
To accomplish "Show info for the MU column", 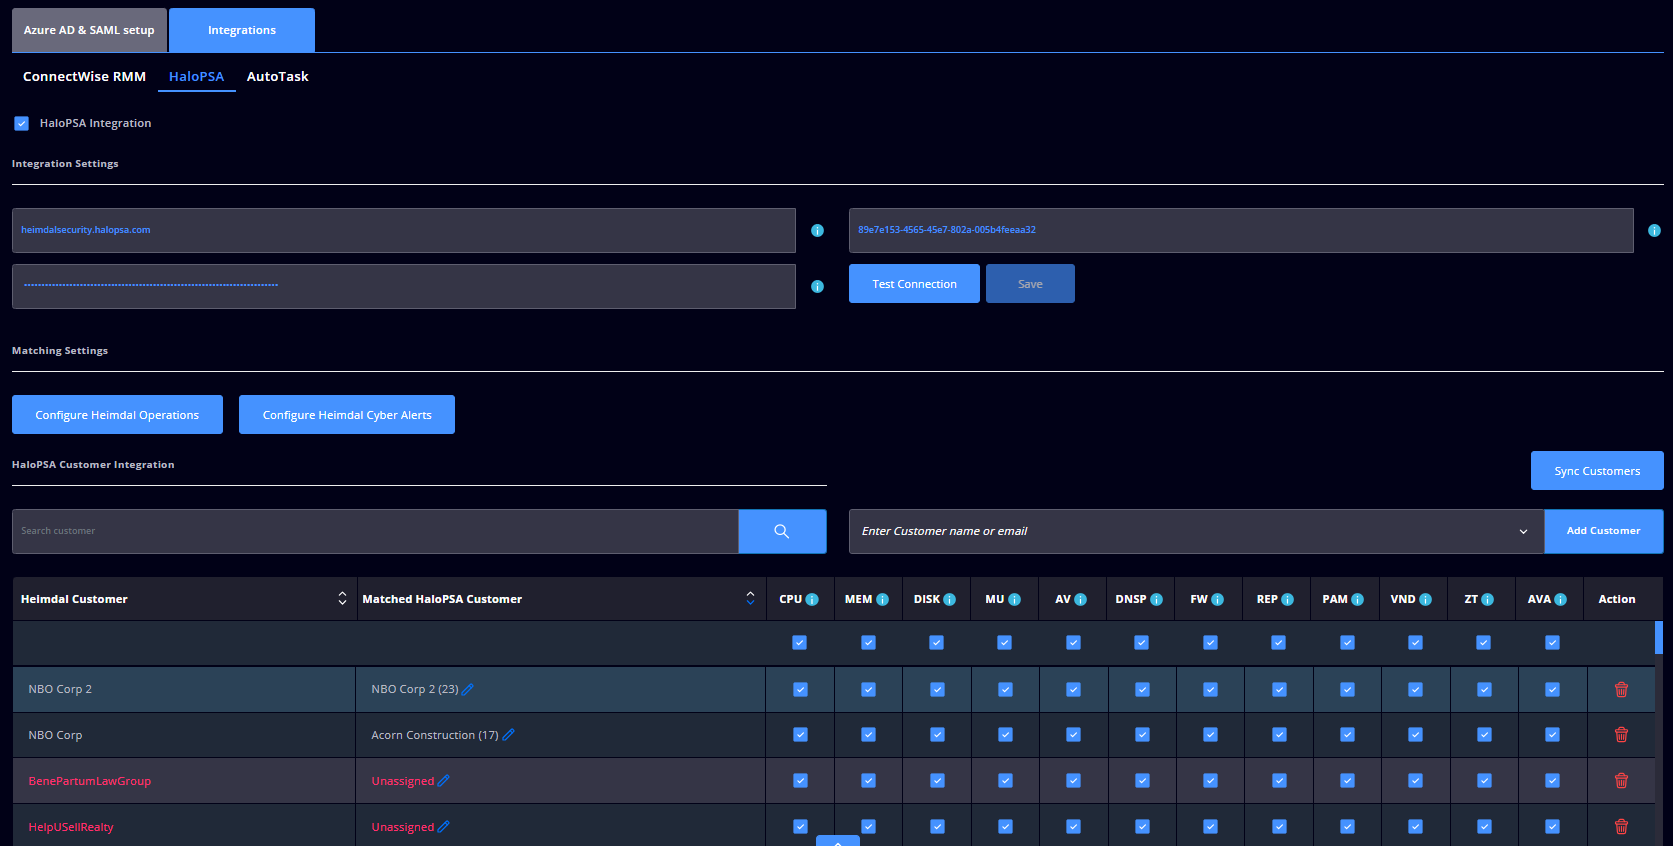I will (x=1014, y=600).
